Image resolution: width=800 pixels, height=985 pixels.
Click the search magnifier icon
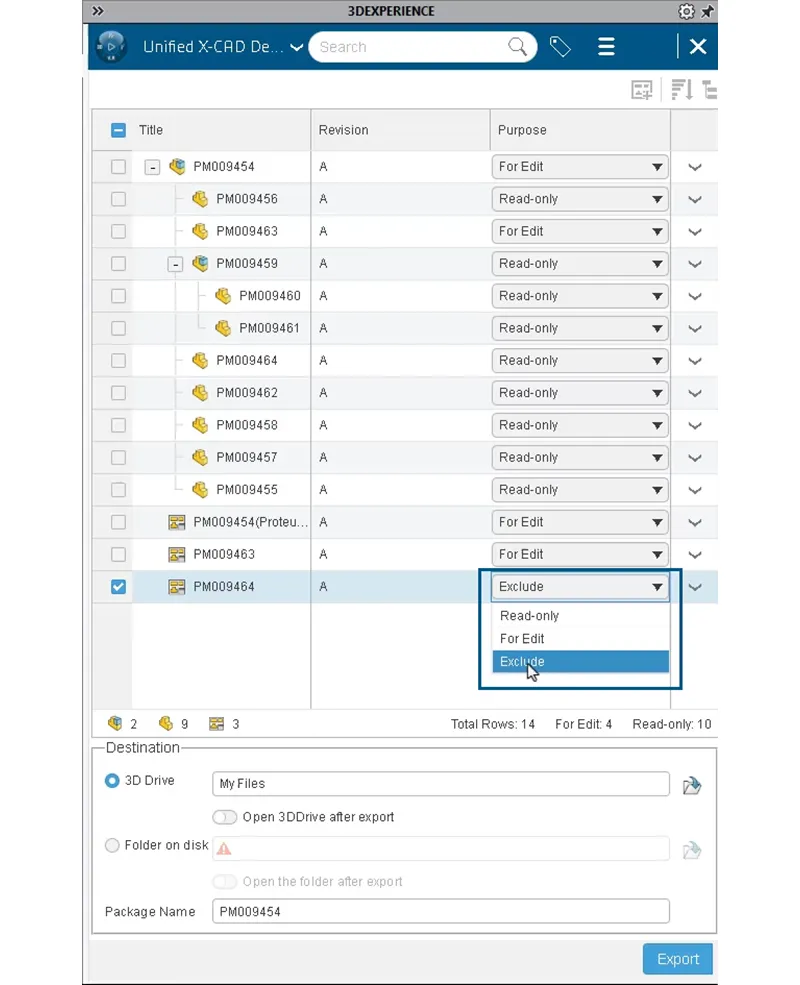[x=517, y=47]
